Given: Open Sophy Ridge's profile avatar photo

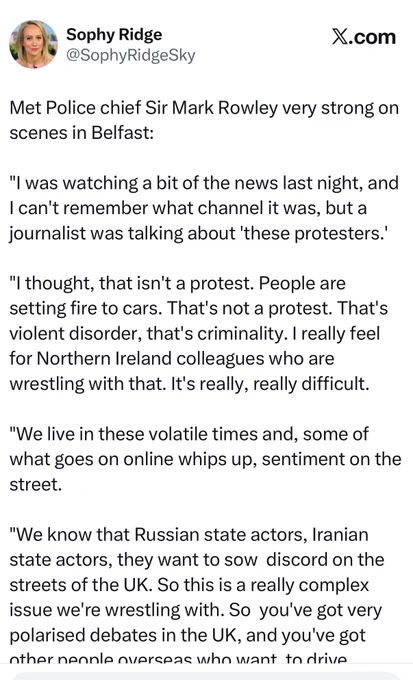Looking at the screenshot, I should pyautogui.click(x=33, y=44).
